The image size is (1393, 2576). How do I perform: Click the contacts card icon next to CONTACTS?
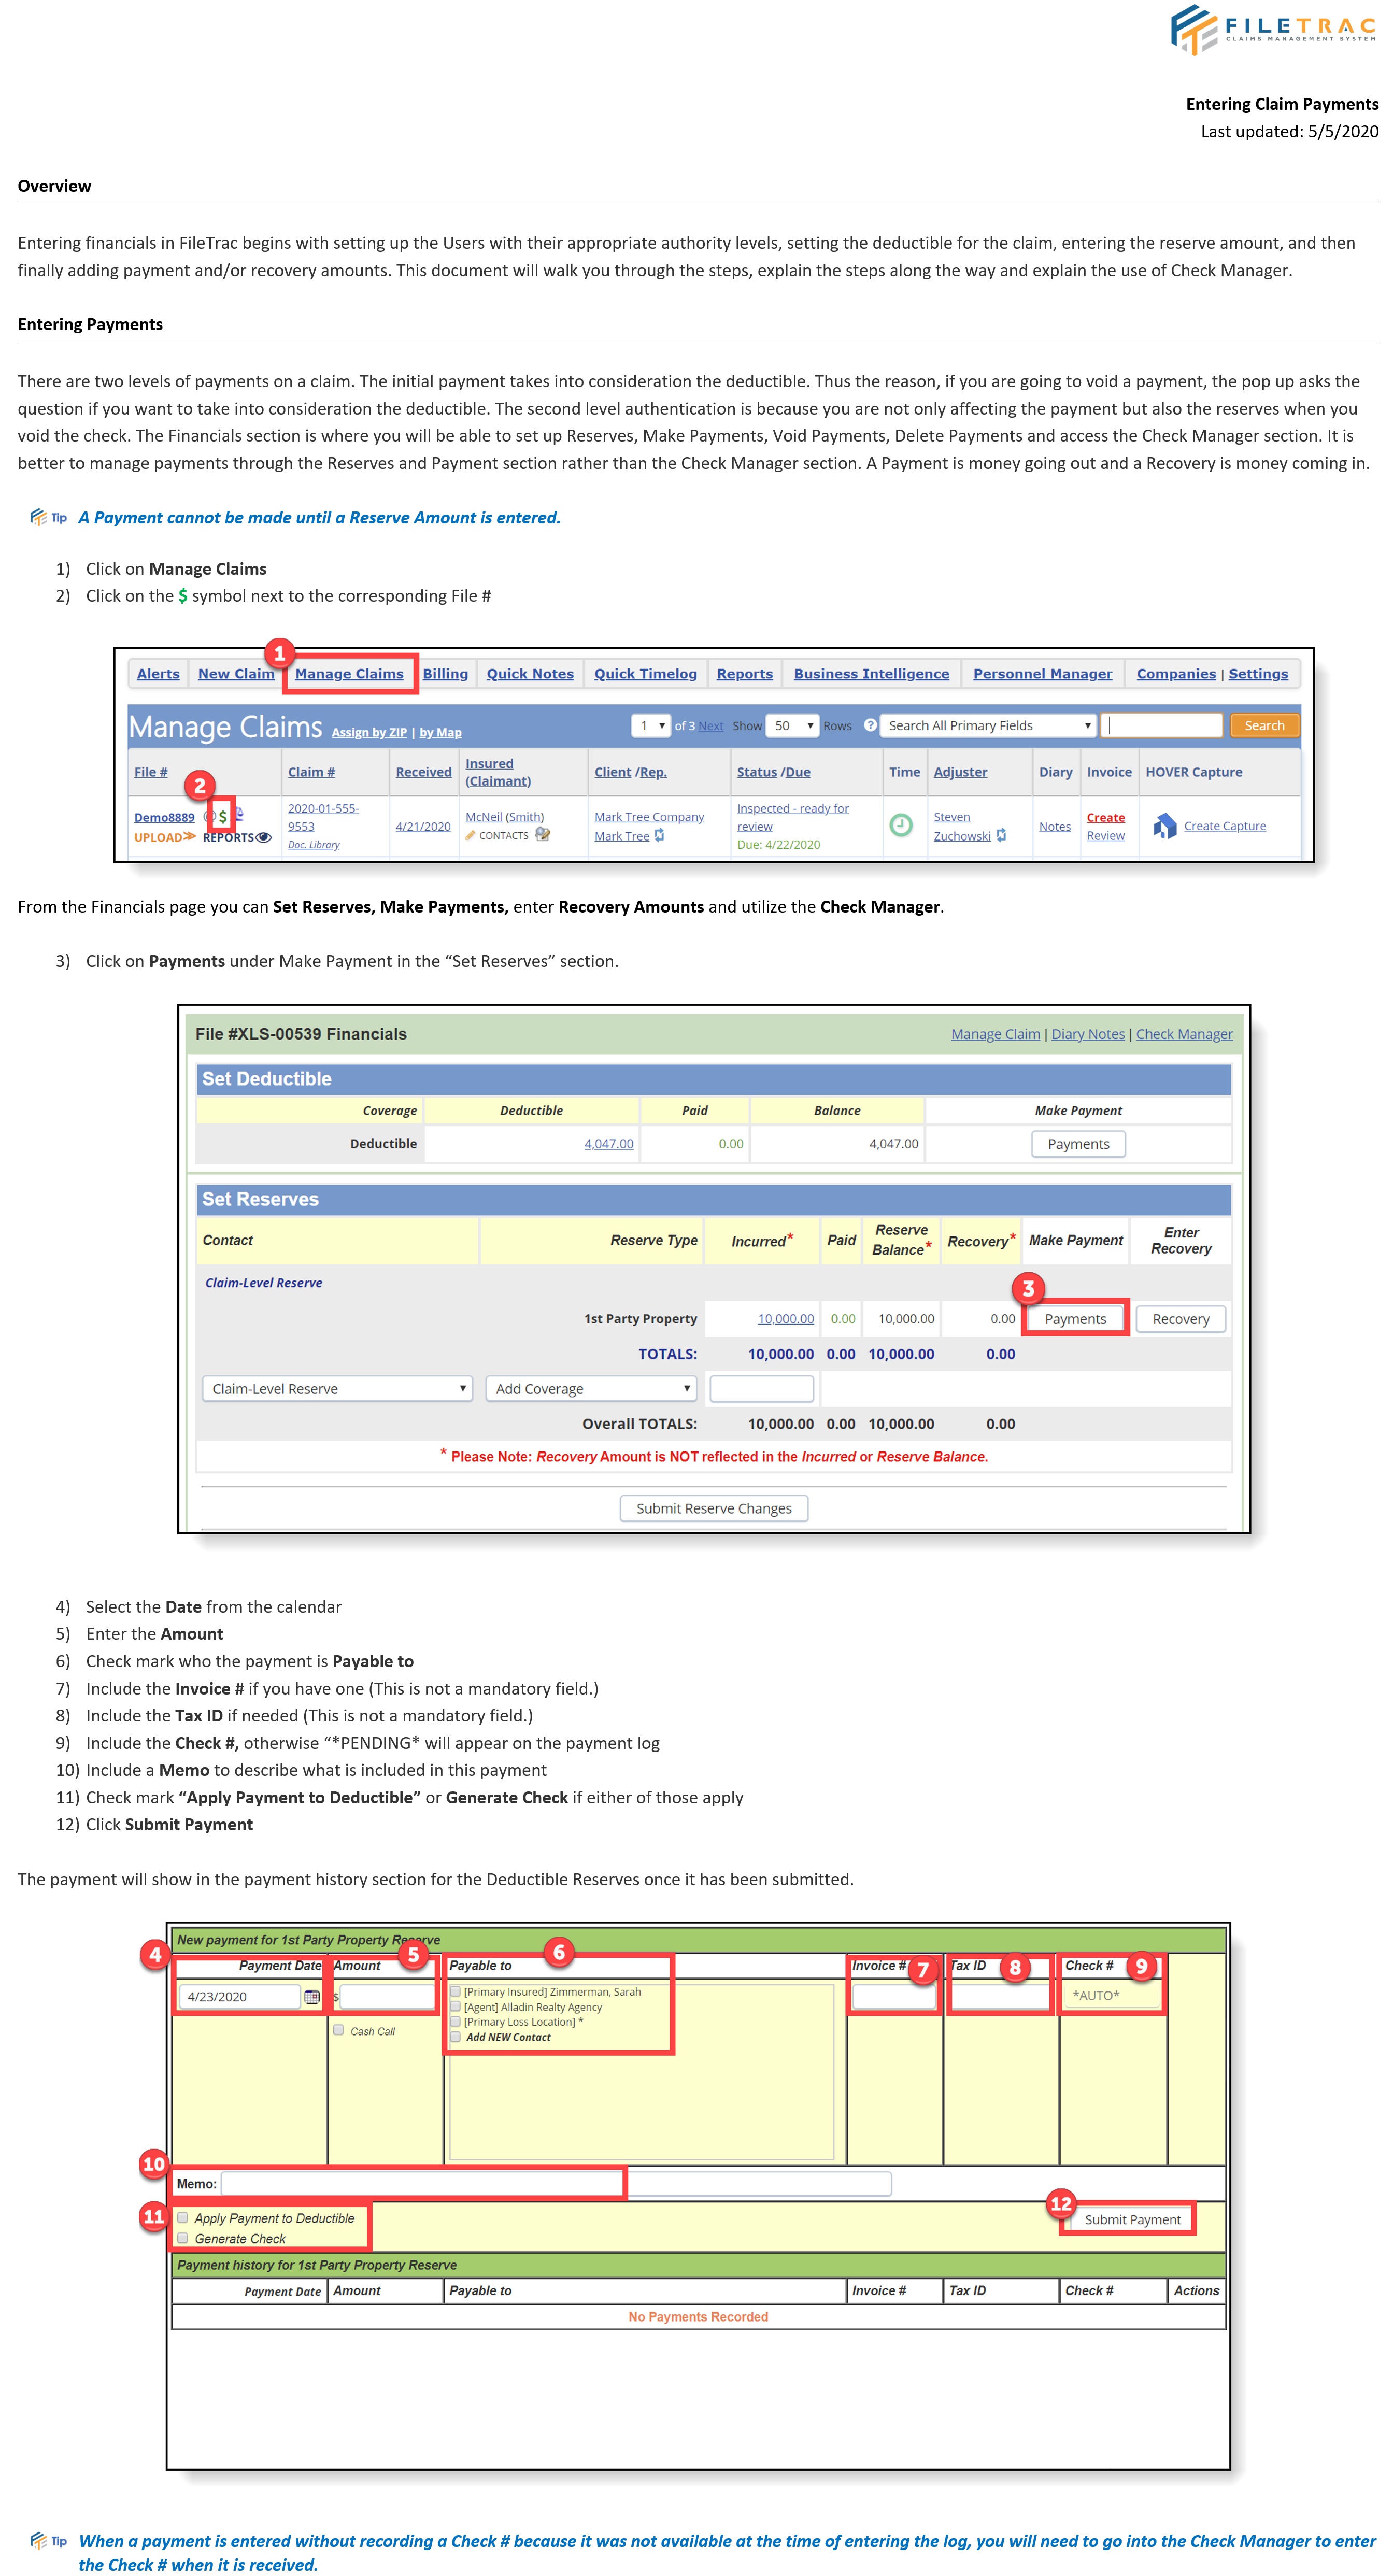[542, 835]
